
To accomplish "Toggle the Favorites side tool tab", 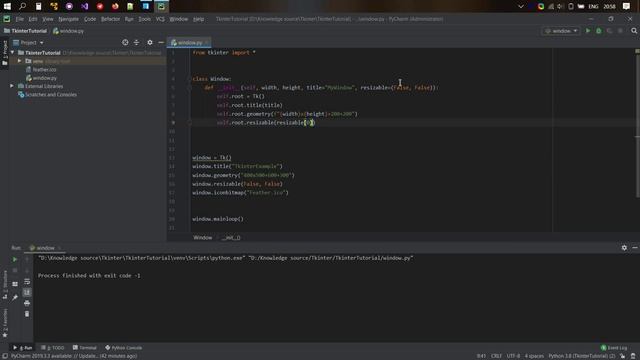I will coord(5,322).
